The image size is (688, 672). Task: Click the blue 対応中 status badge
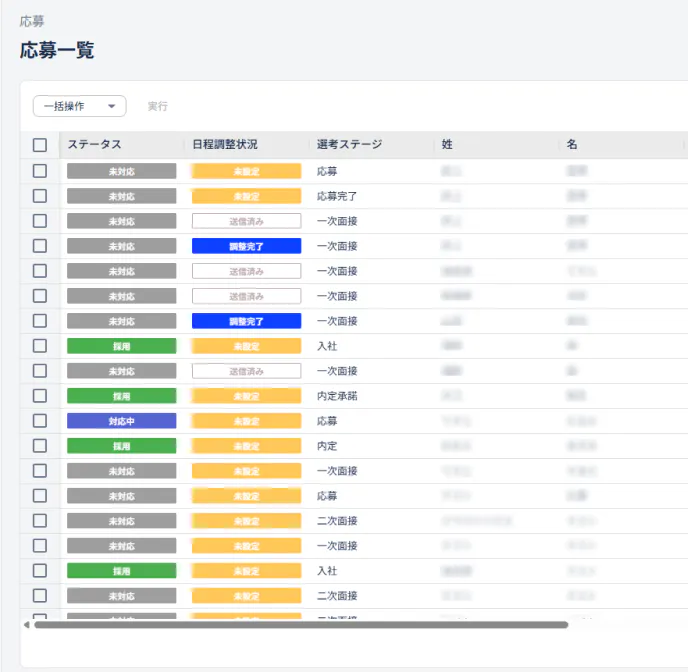[x=121, y=421]
